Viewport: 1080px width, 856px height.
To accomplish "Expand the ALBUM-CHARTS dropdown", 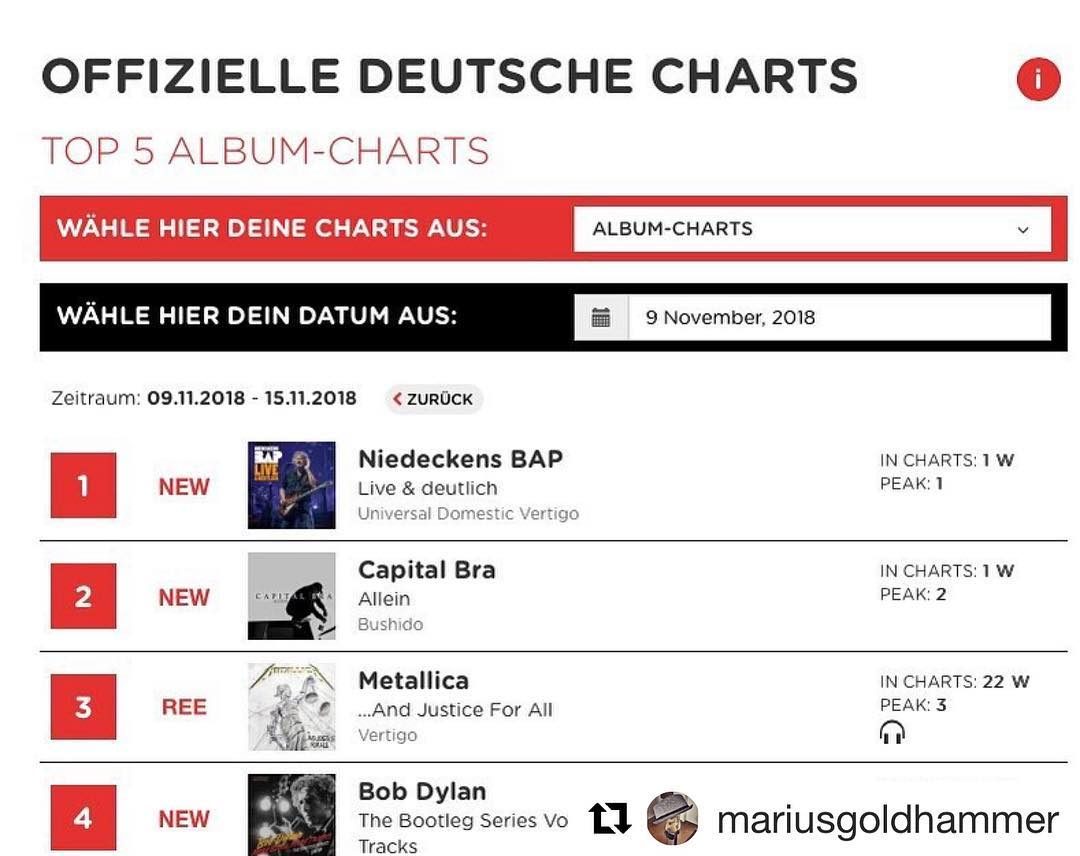I will pyautogui.click(x=812, y=229).
